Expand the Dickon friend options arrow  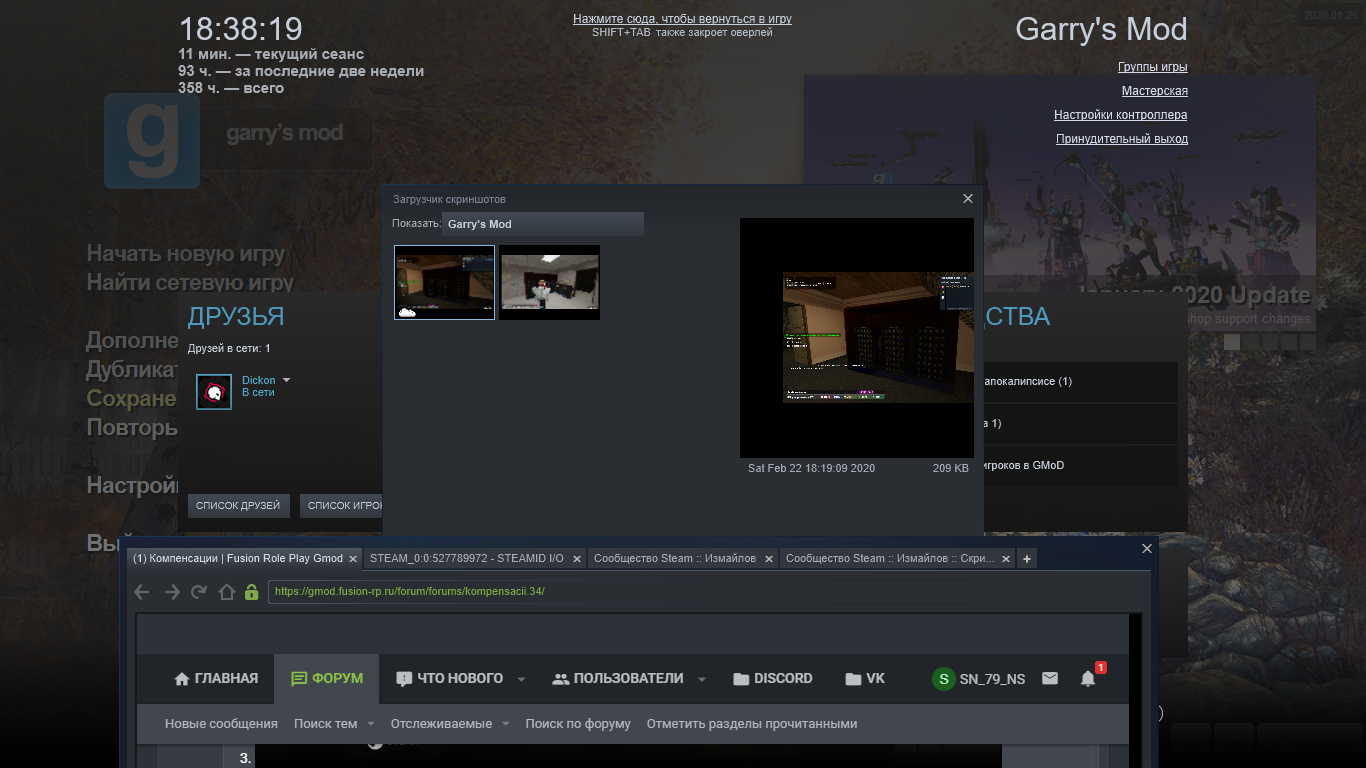tap(286, 381)
